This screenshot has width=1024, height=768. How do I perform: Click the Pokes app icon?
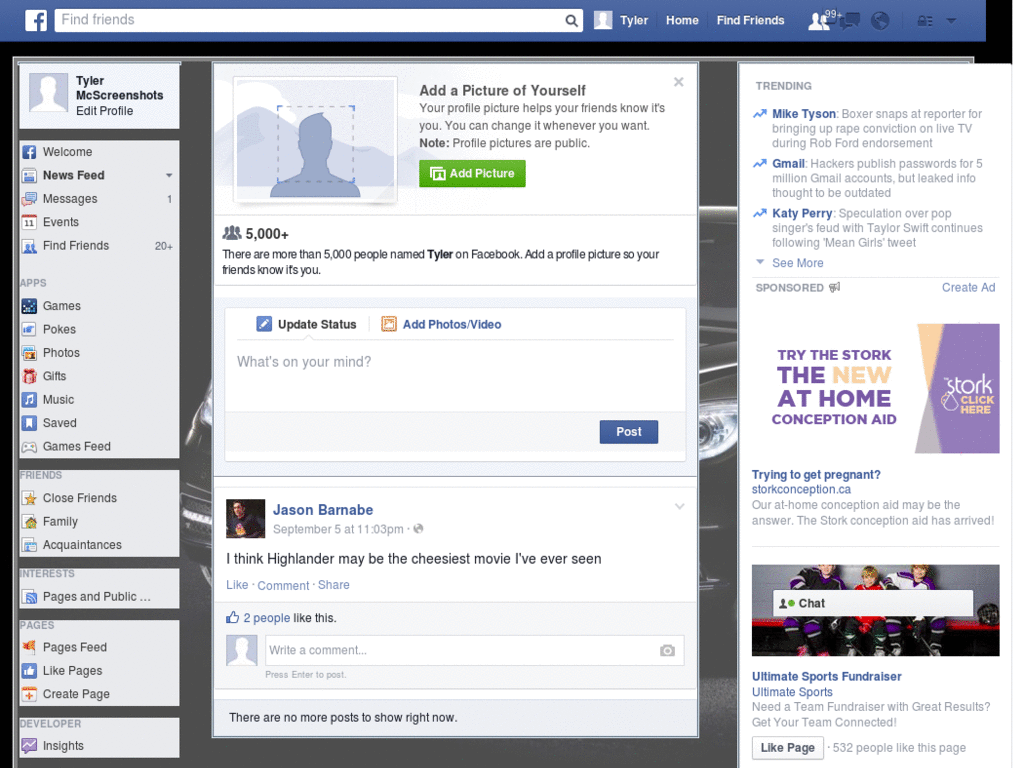[29, 330]
